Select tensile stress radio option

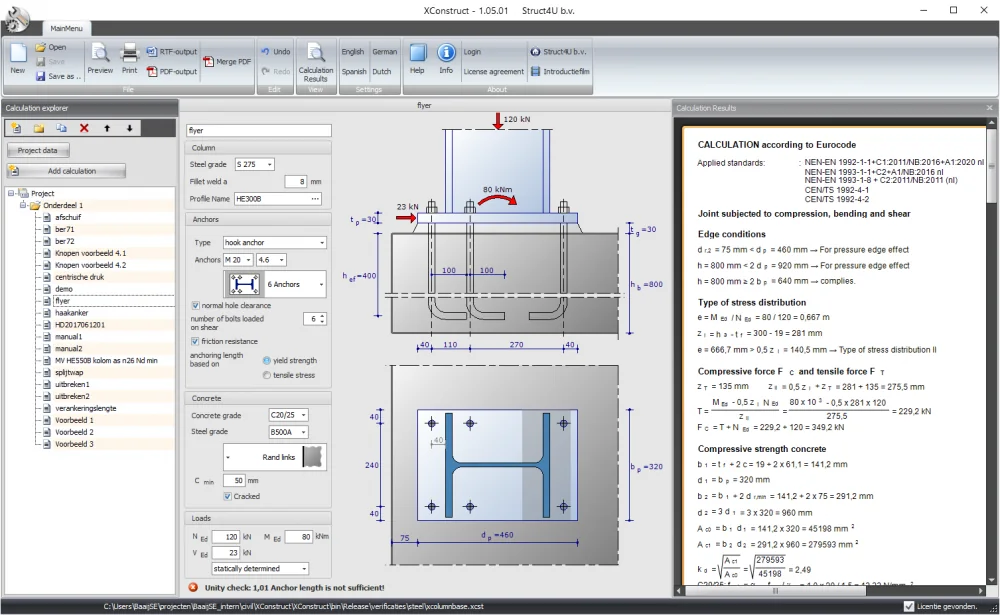pos(267,375)
